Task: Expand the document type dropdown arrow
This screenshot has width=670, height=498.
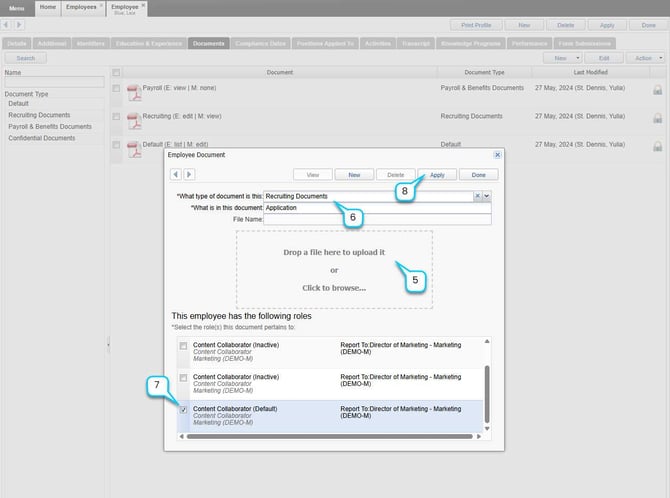Action: coord(487,196)
